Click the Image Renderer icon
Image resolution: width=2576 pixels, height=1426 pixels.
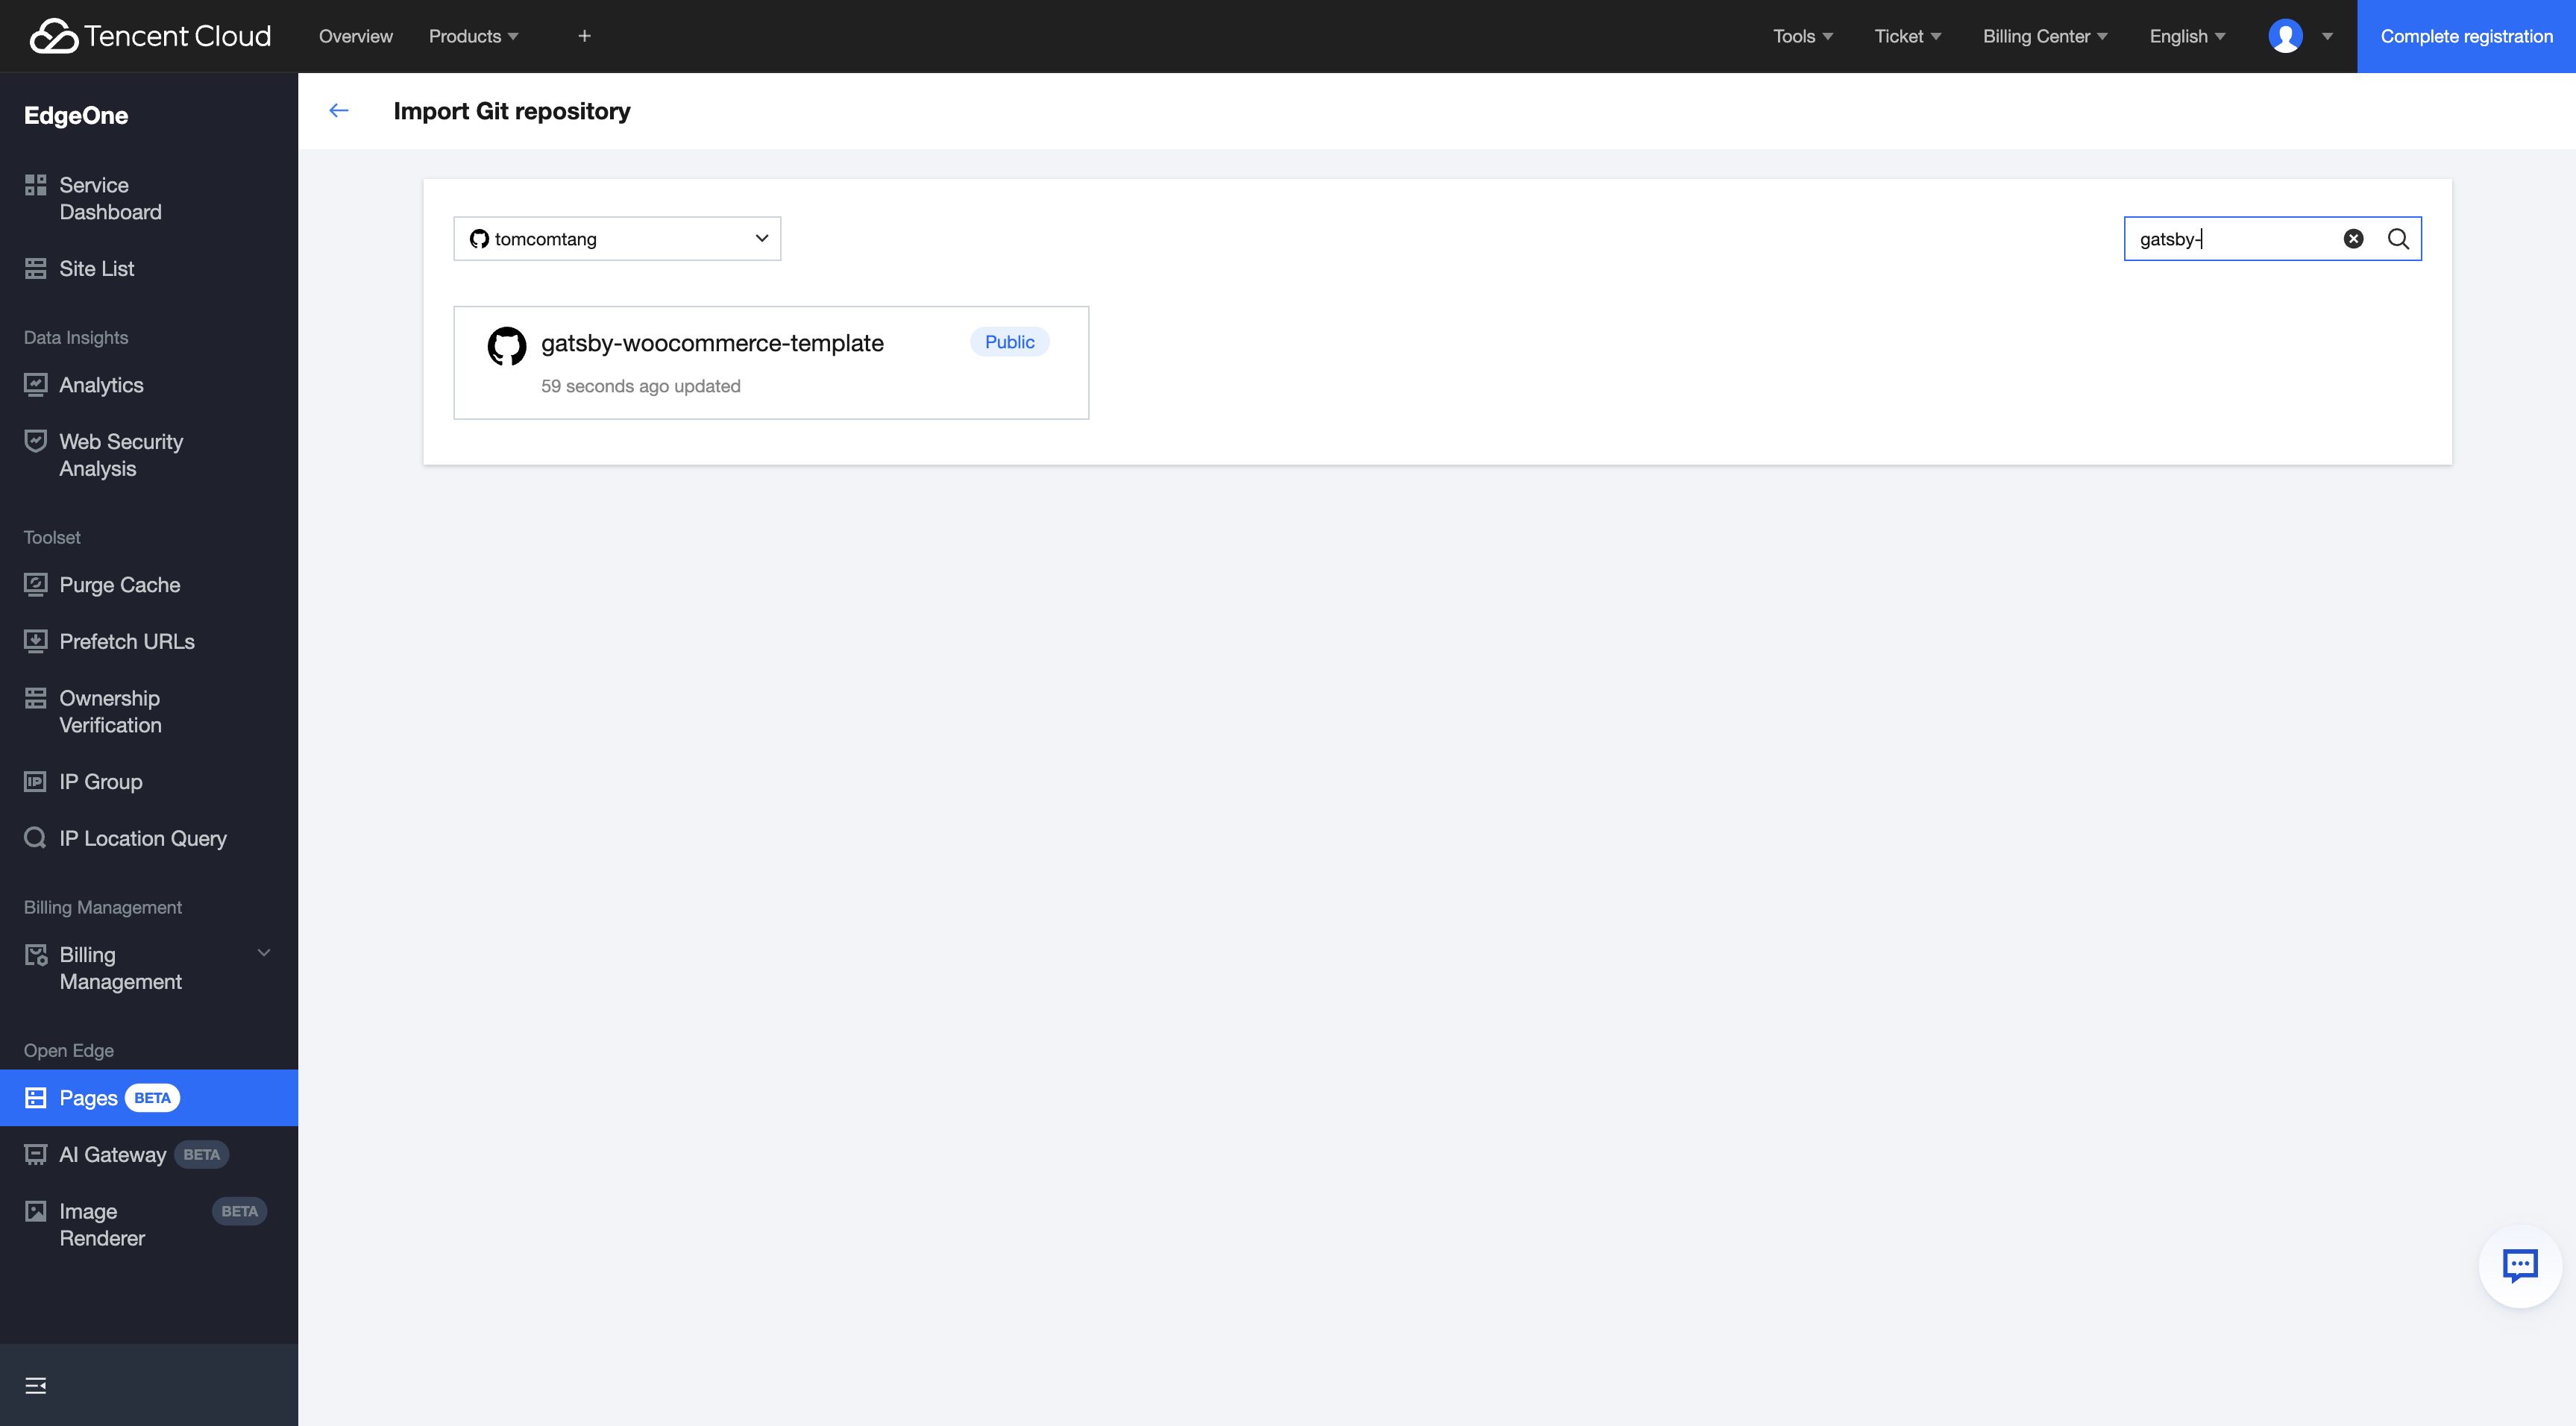35,1211
